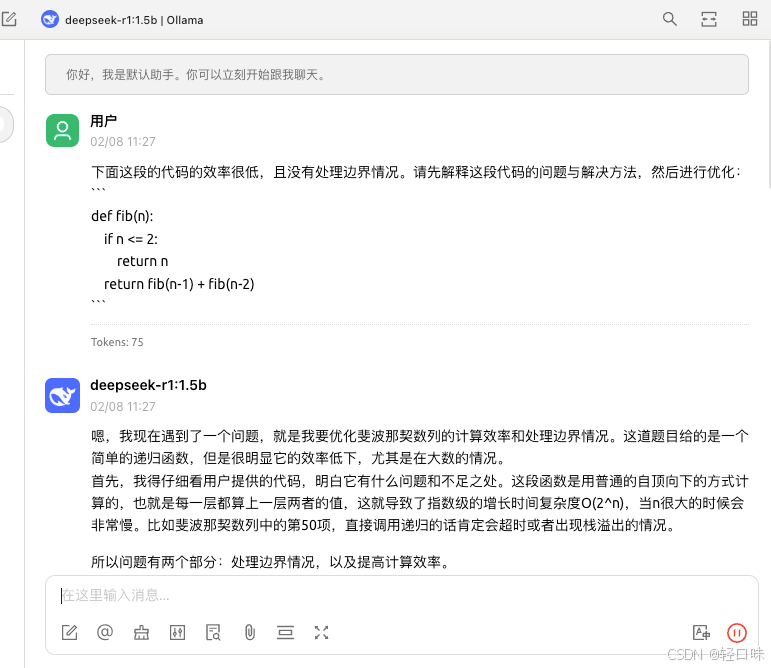Click the code line "def fib(n):"
Screen dimensions: 771x668
(x=122, y=216)
